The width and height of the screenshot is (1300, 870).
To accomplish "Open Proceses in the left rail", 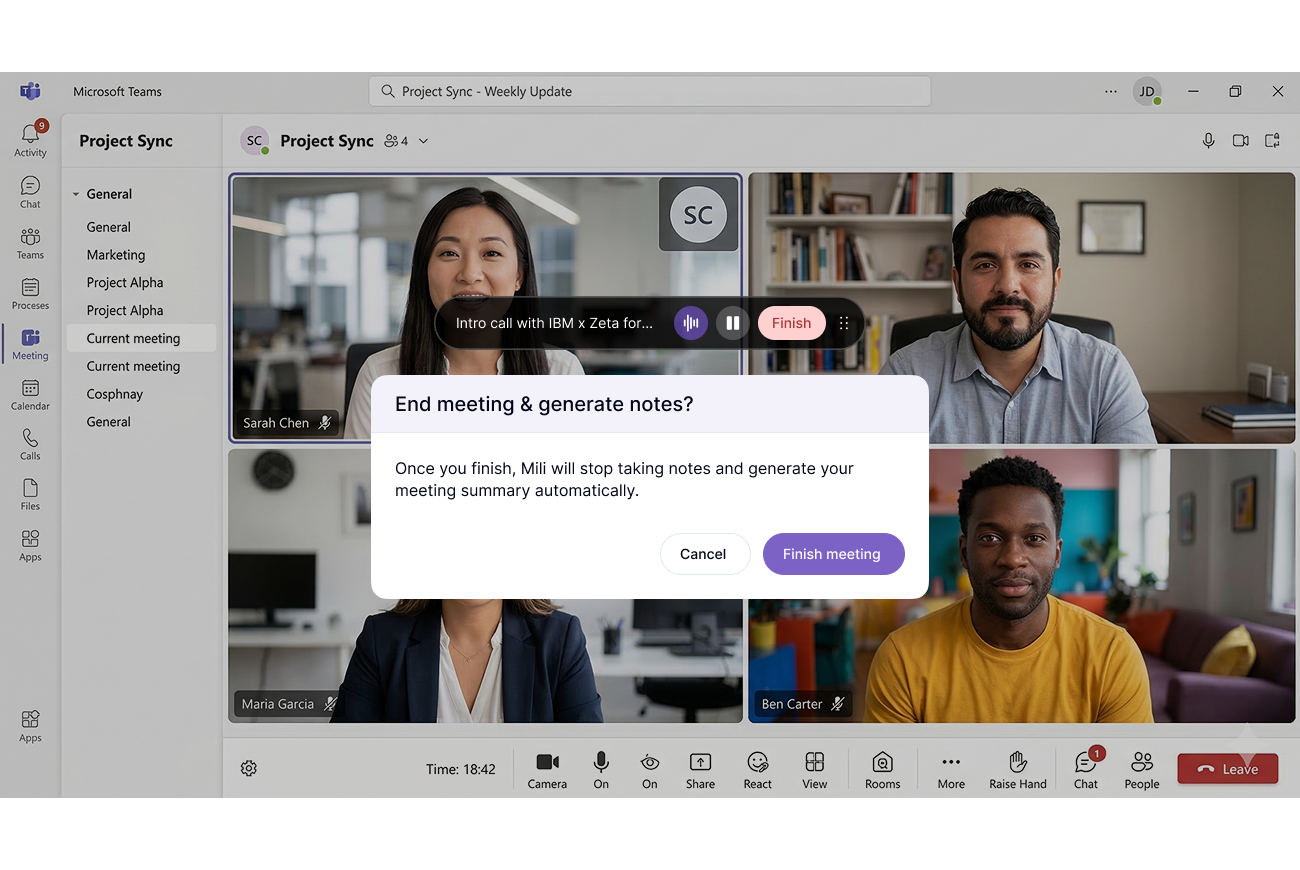I will (x=30, y=294).
